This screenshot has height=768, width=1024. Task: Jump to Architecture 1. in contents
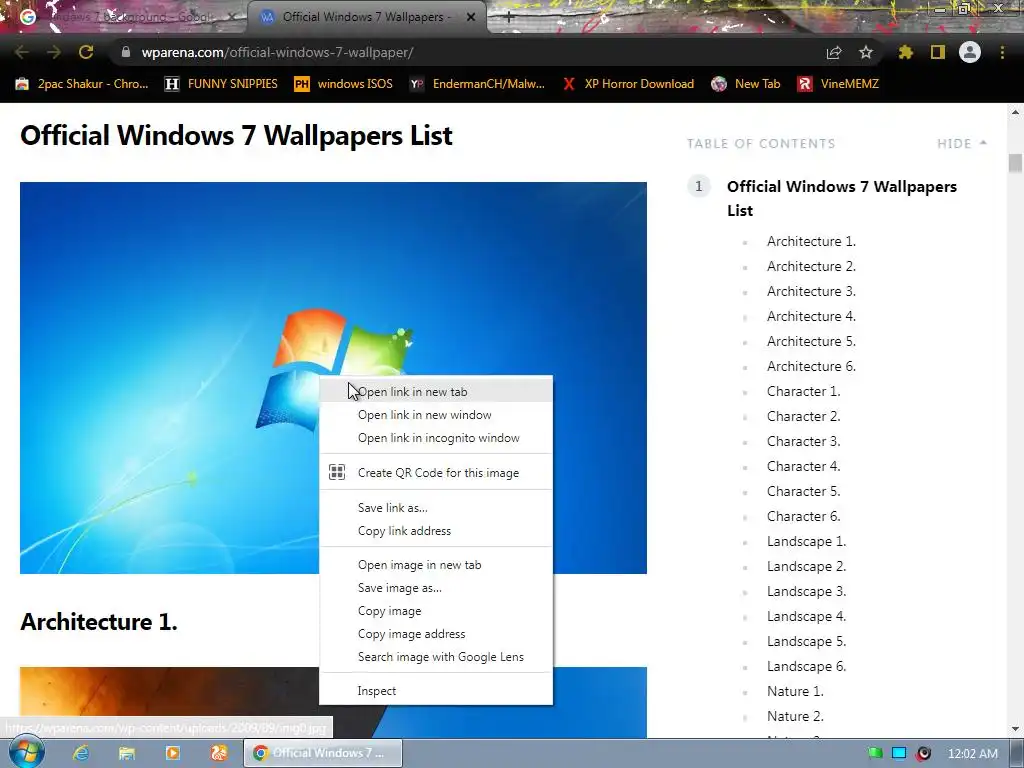click(811, 242)
